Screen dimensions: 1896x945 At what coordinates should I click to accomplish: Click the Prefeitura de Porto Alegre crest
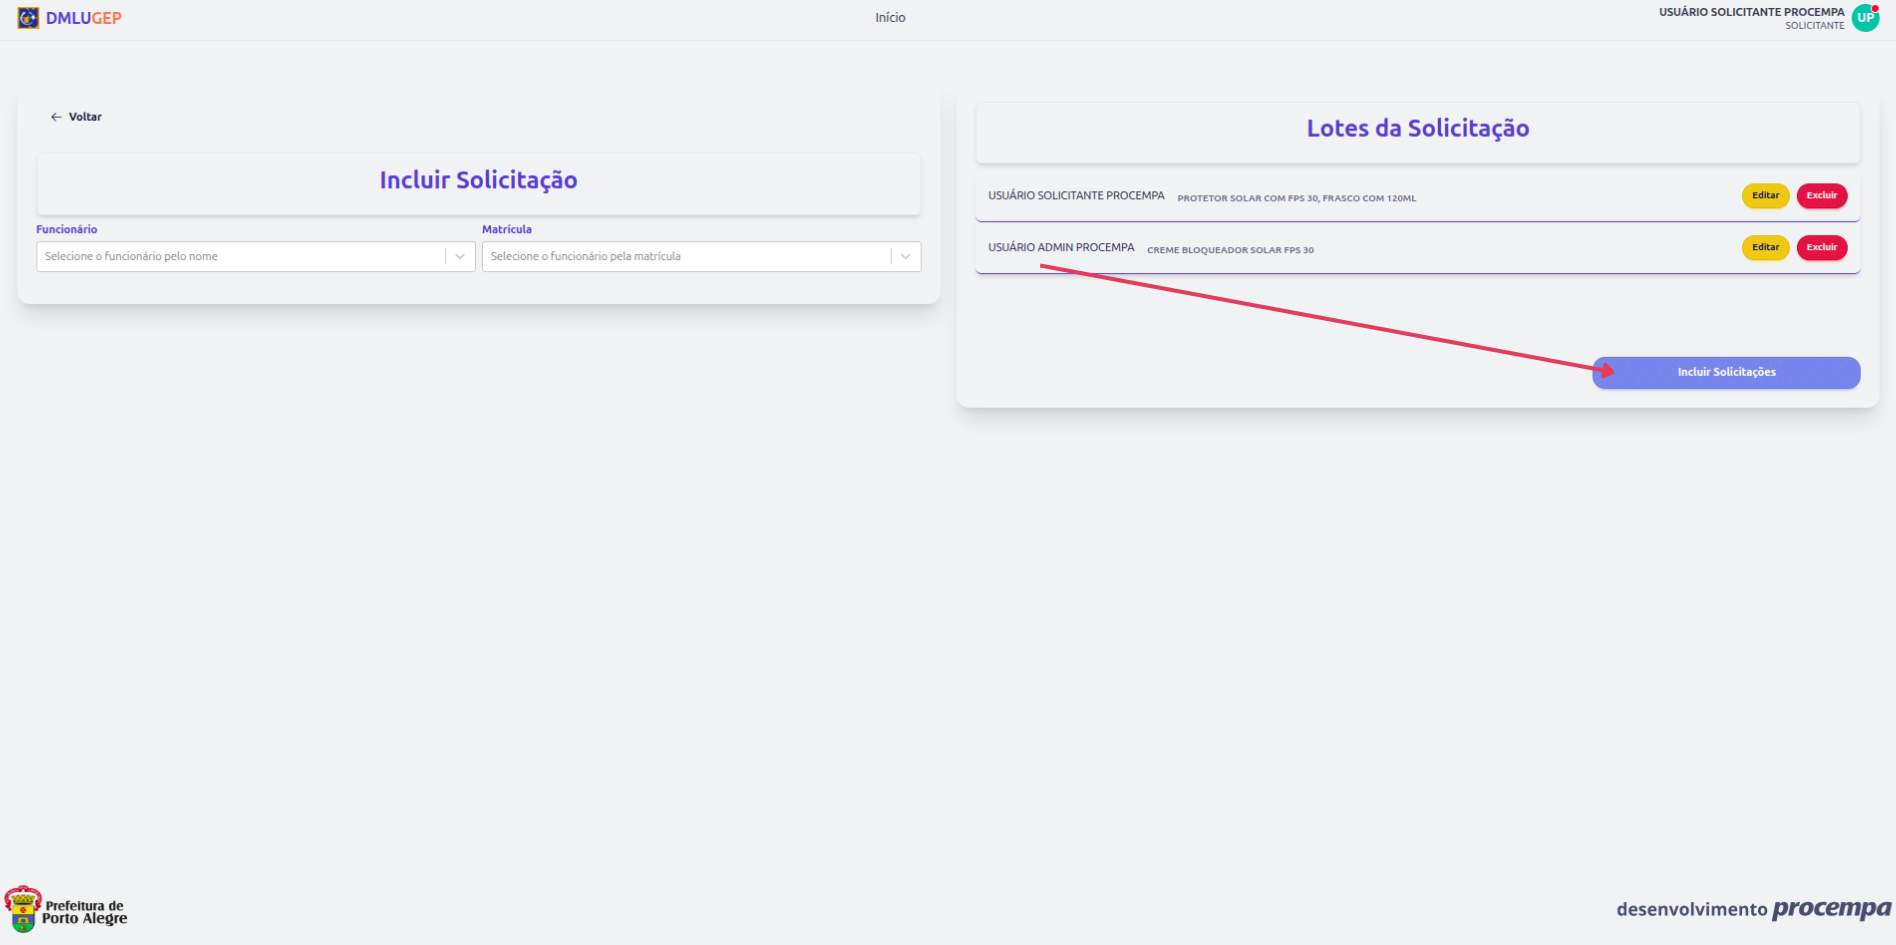[x=23, y=909]
